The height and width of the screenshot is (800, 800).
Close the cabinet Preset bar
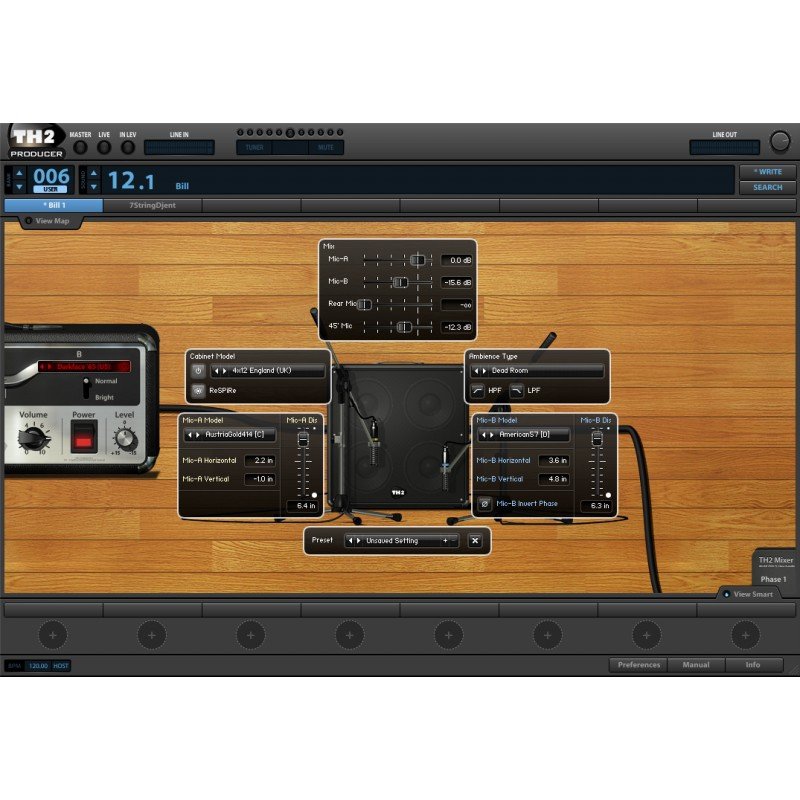(x=475, y=541)
